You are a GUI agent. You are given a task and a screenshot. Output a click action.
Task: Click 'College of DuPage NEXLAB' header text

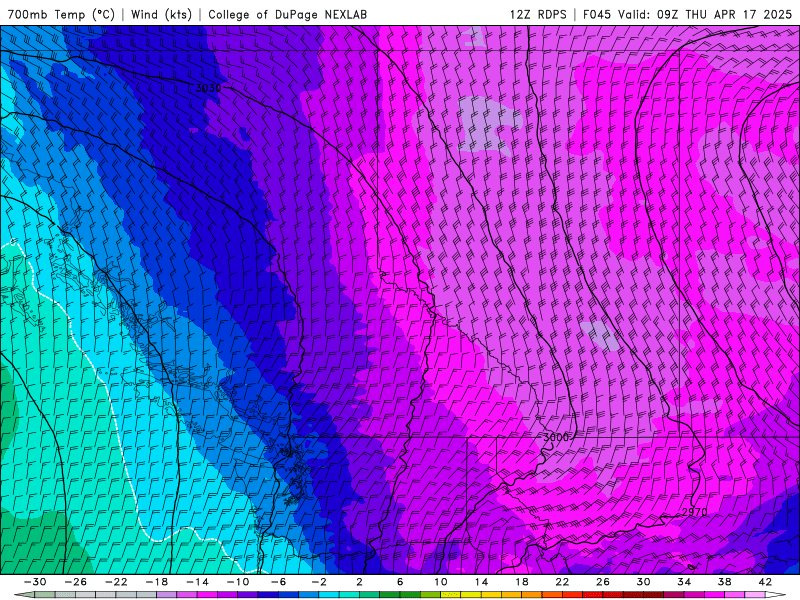(287, 14)
